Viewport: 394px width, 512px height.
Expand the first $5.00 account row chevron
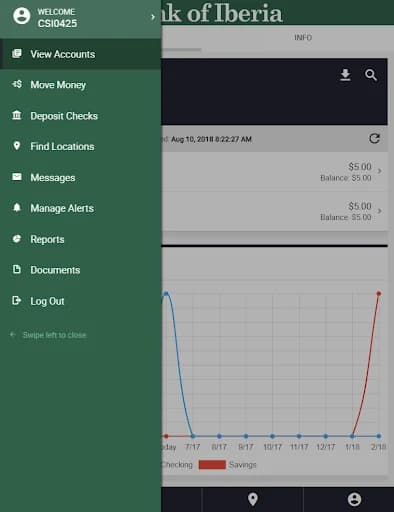[379, 171]
